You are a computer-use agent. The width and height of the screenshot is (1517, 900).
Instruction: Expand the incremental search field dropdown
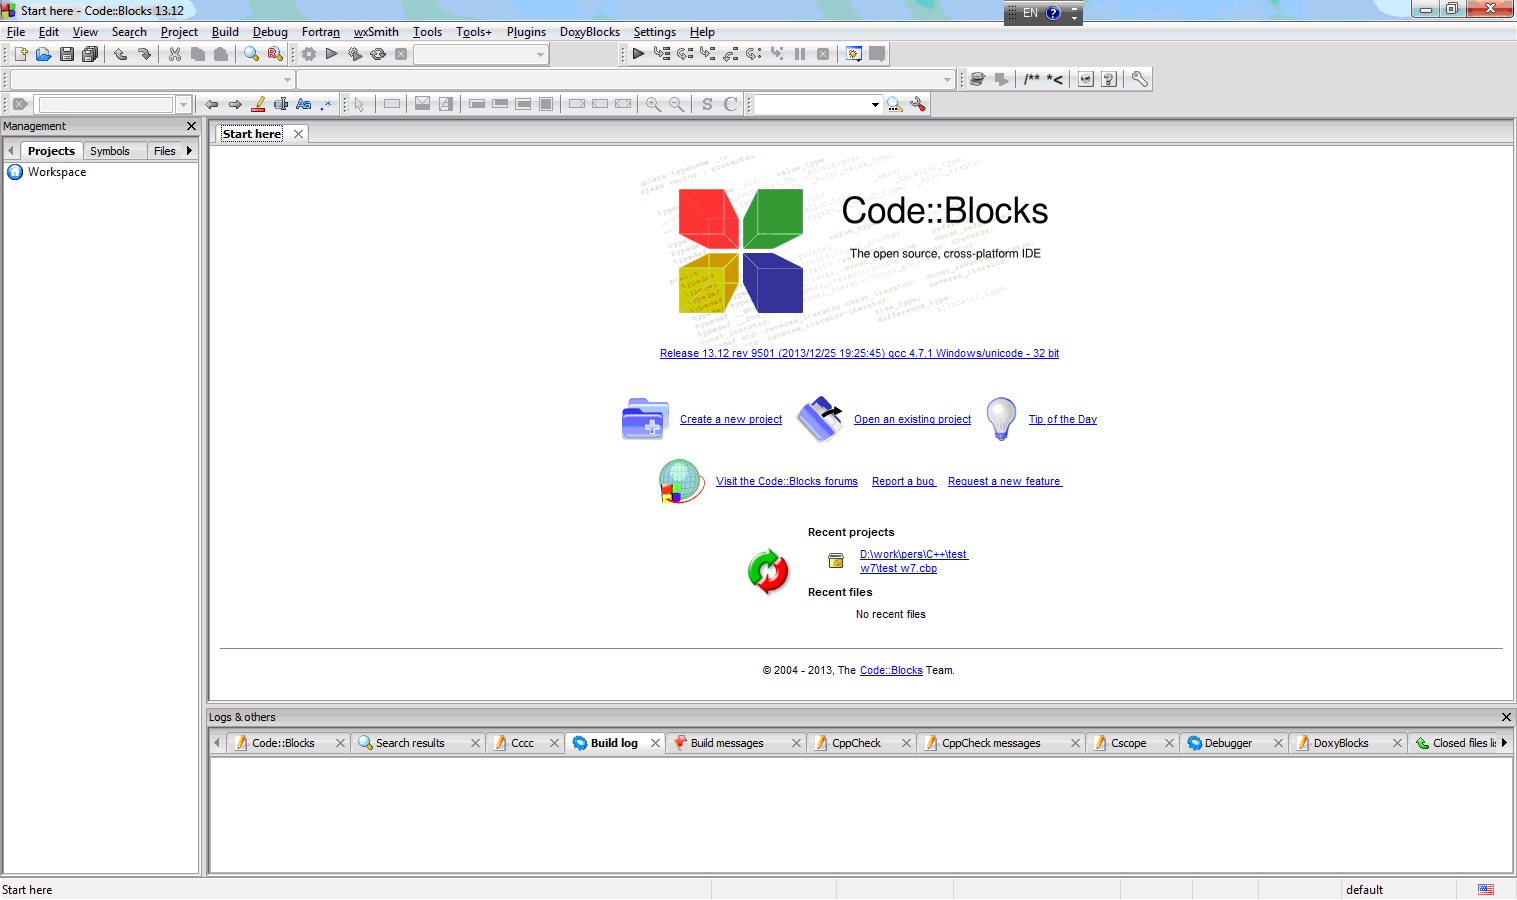[183, 105]
